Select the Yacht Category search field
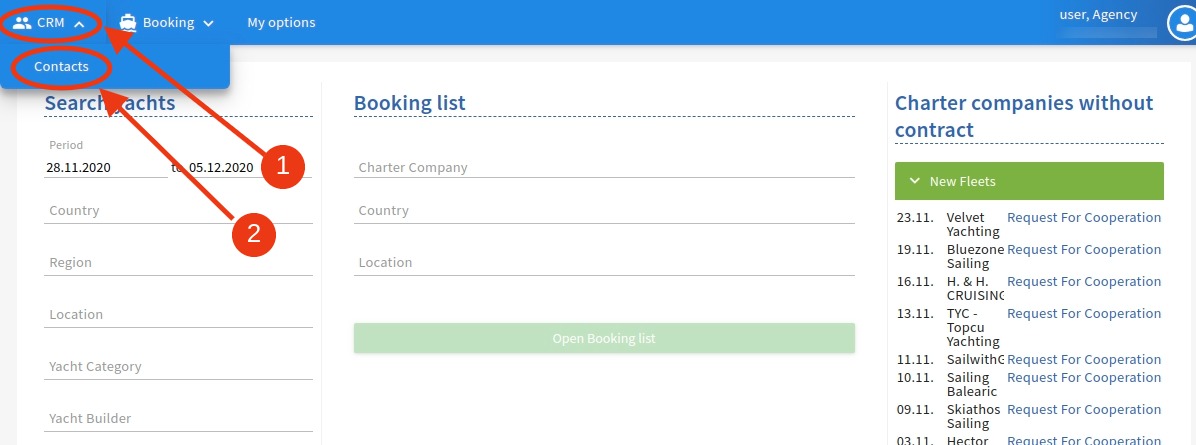Viewport: 1196px width, 445px height. click(x=178, y=366)
